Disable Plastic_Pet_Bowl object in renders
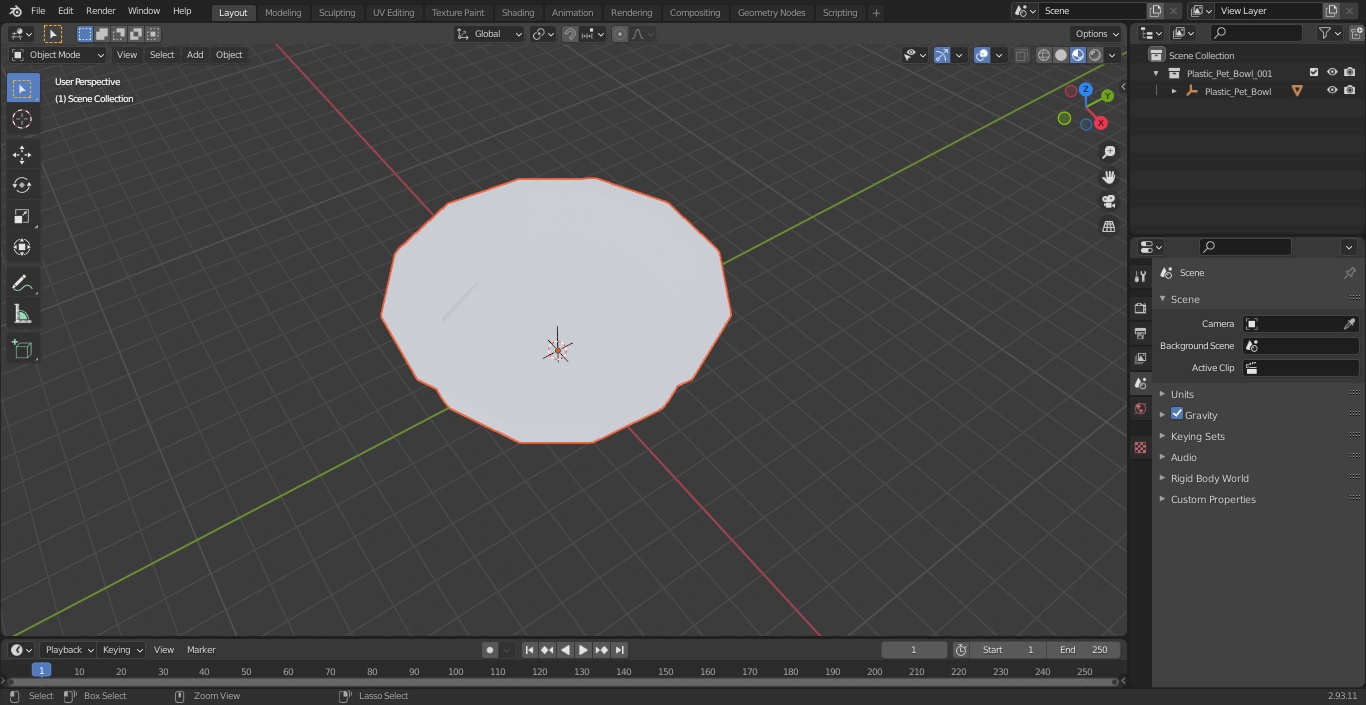The width and height of the screenshot is (1366, 705). (1350, 91)
